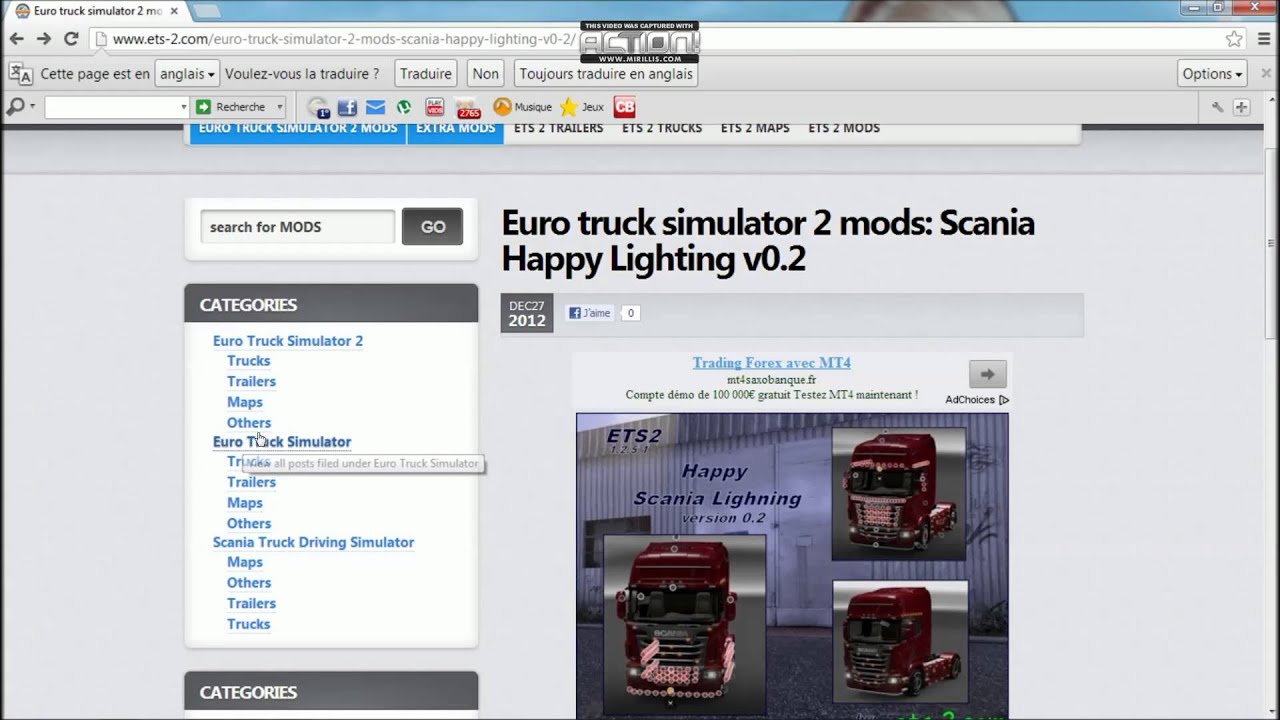Open Maps under Scania Truck Driving Simulator
This screenshot has width=1280, height=720.
[x=245, y=562]
